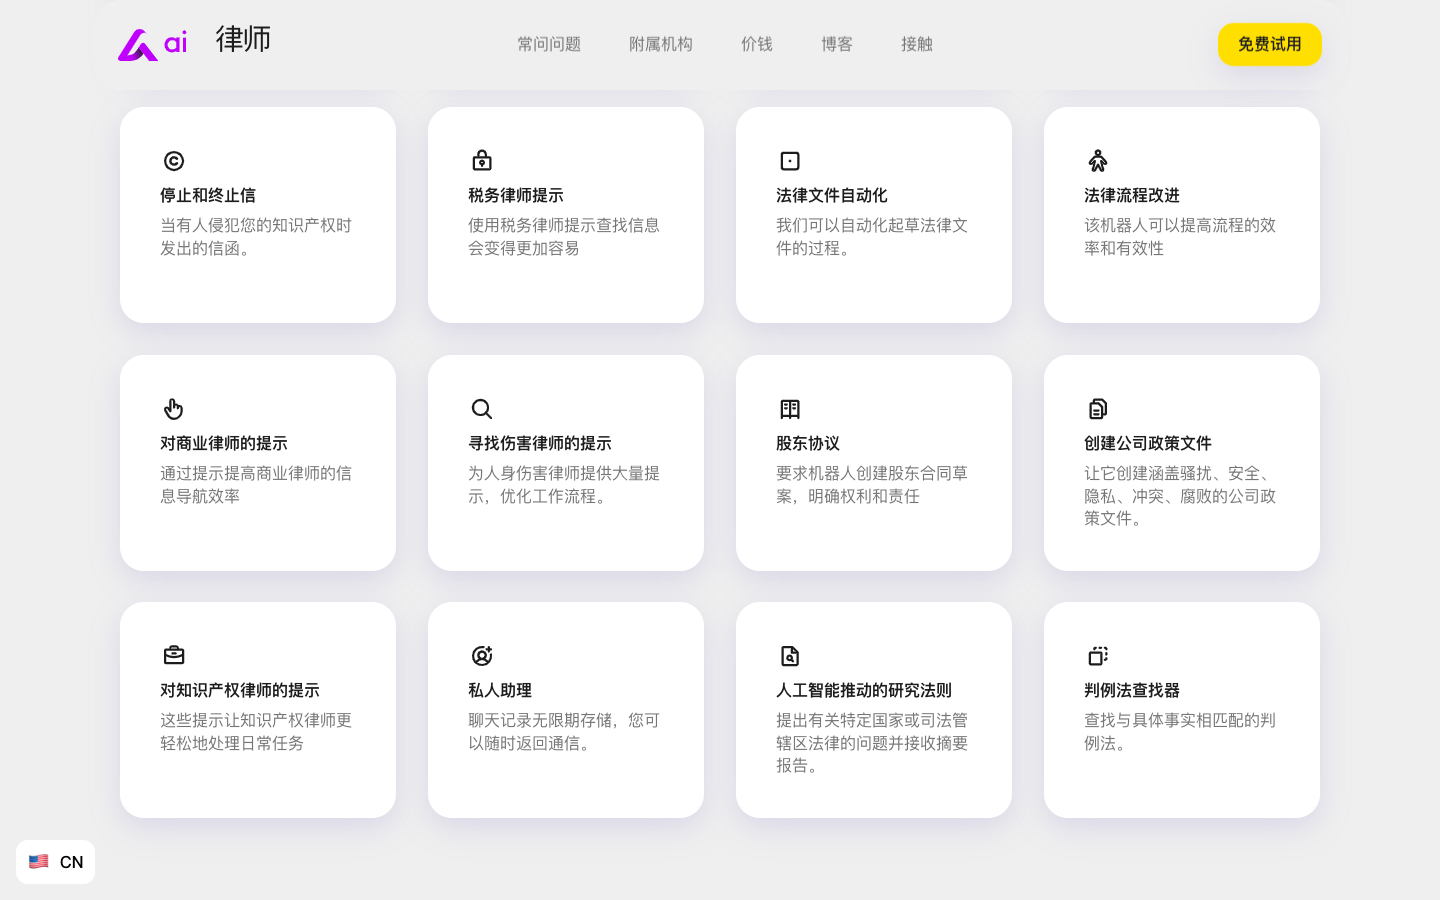Image resolution: width=1440 pixels, height=900 pixels.
Task: Click the magnifier icon above 寻找伤害律师的提示
Action: pos(482,409)
